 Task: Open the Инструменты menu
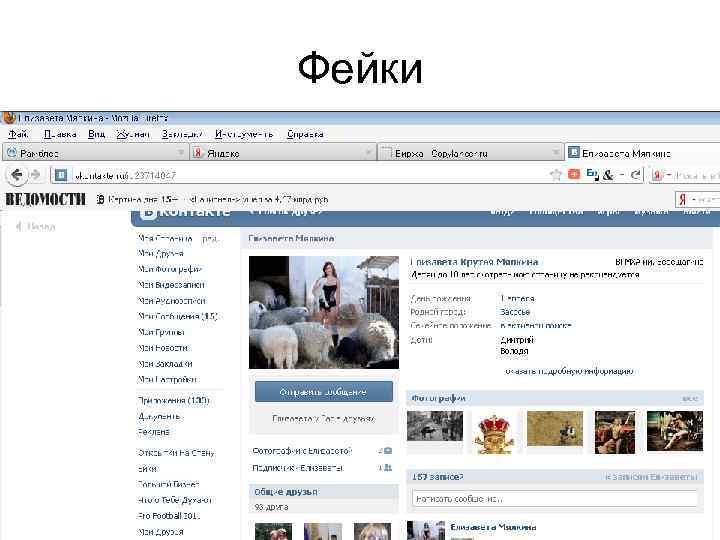[244, 134]
